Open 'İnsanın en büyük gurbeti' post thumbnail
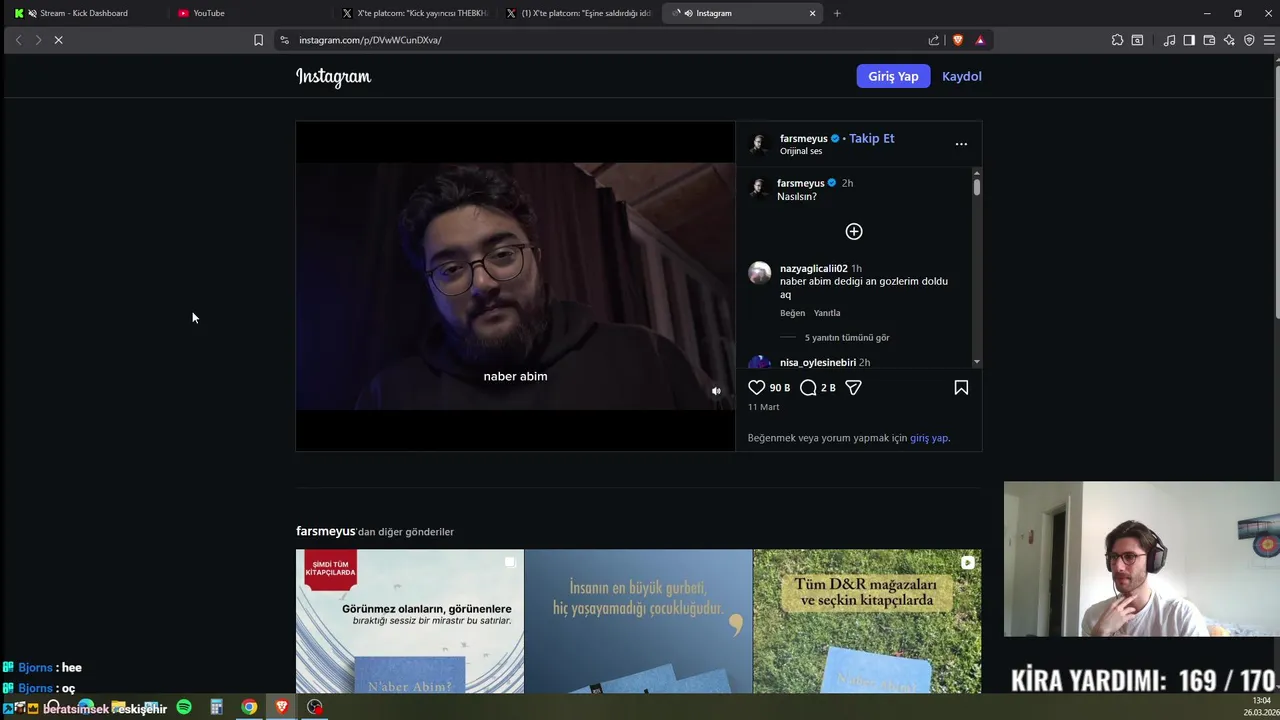This screenshot has width=1280, height=720. (638, 621)
